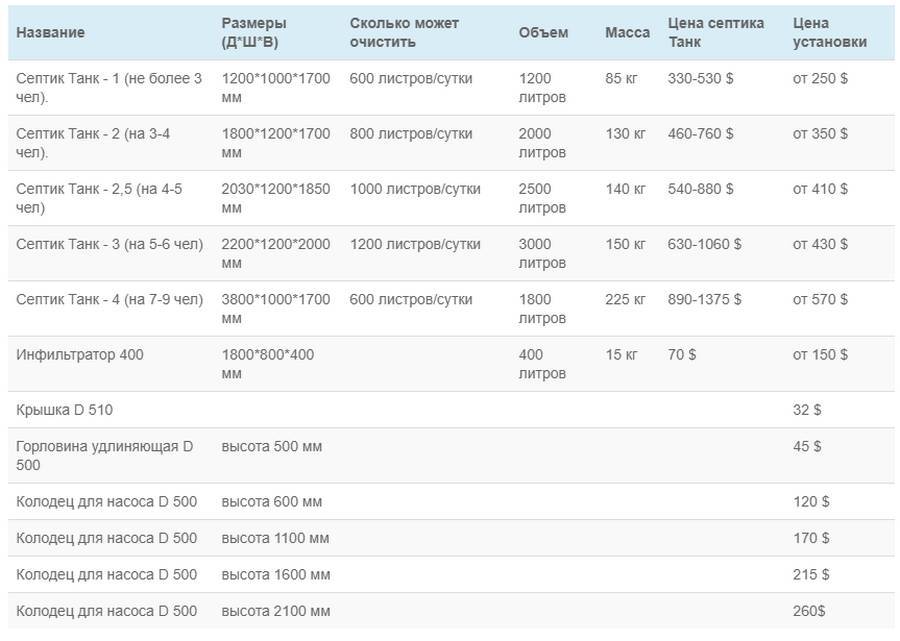Select the '460-760 $' price cell
Viewport: 900px width, 641px height.
coord(699,134)
